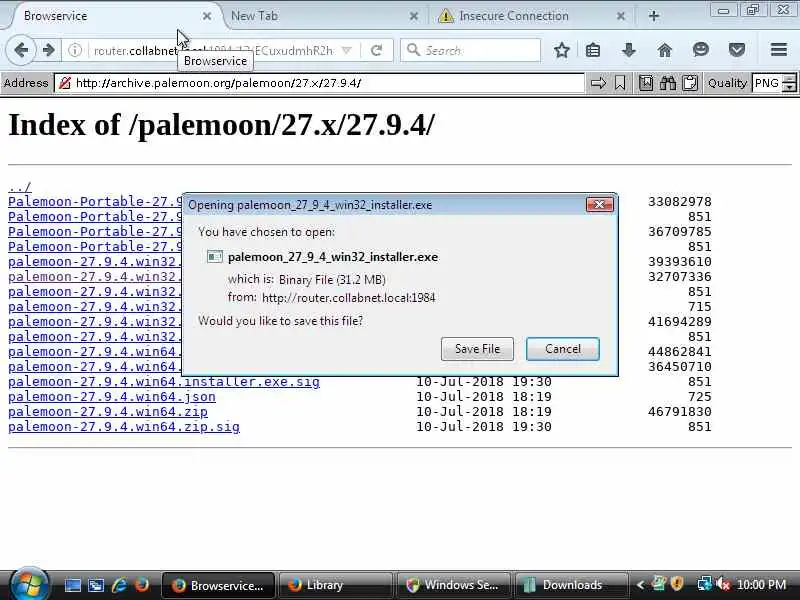Image resolution: width=800 pixels, height=600 pixels.
Task: Click the Go arrow next to Address bar
Action: point(598,83)
